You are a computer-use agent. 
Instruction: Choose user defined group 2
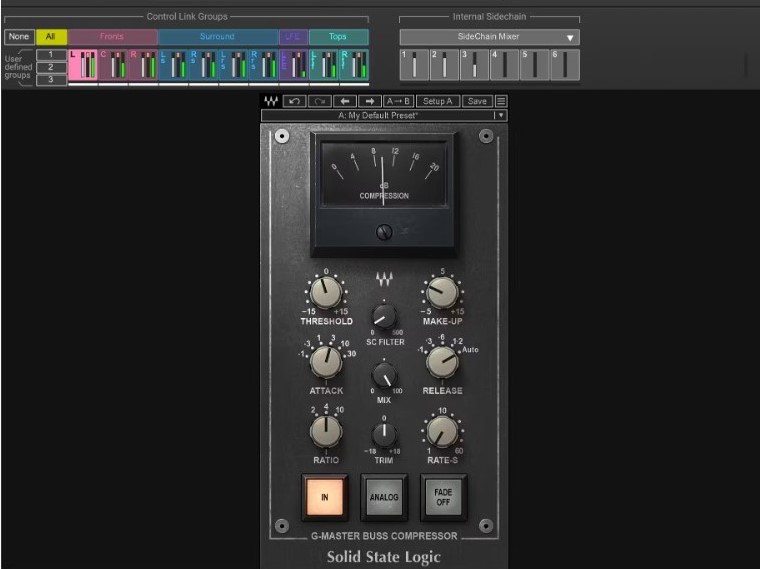pyautogui.click(x=51, y=67)
